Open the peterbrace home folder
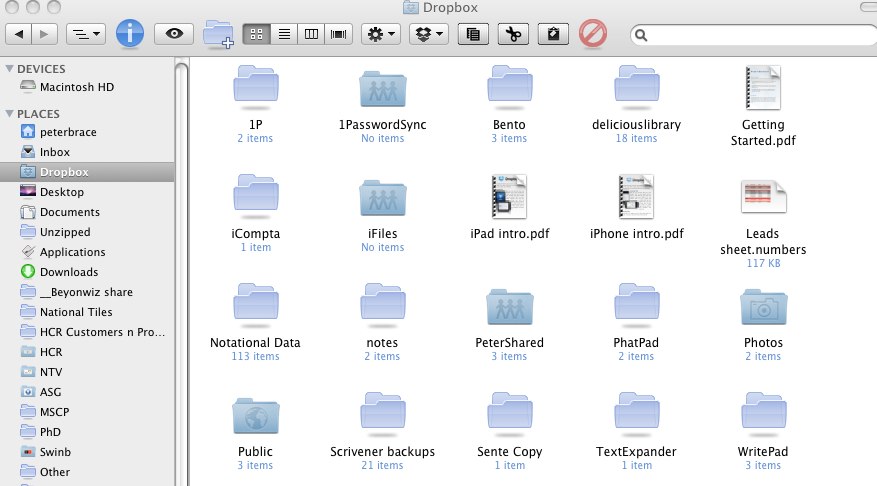The height and width of the screenshot is (486, 877). click(x=87, y=132)
